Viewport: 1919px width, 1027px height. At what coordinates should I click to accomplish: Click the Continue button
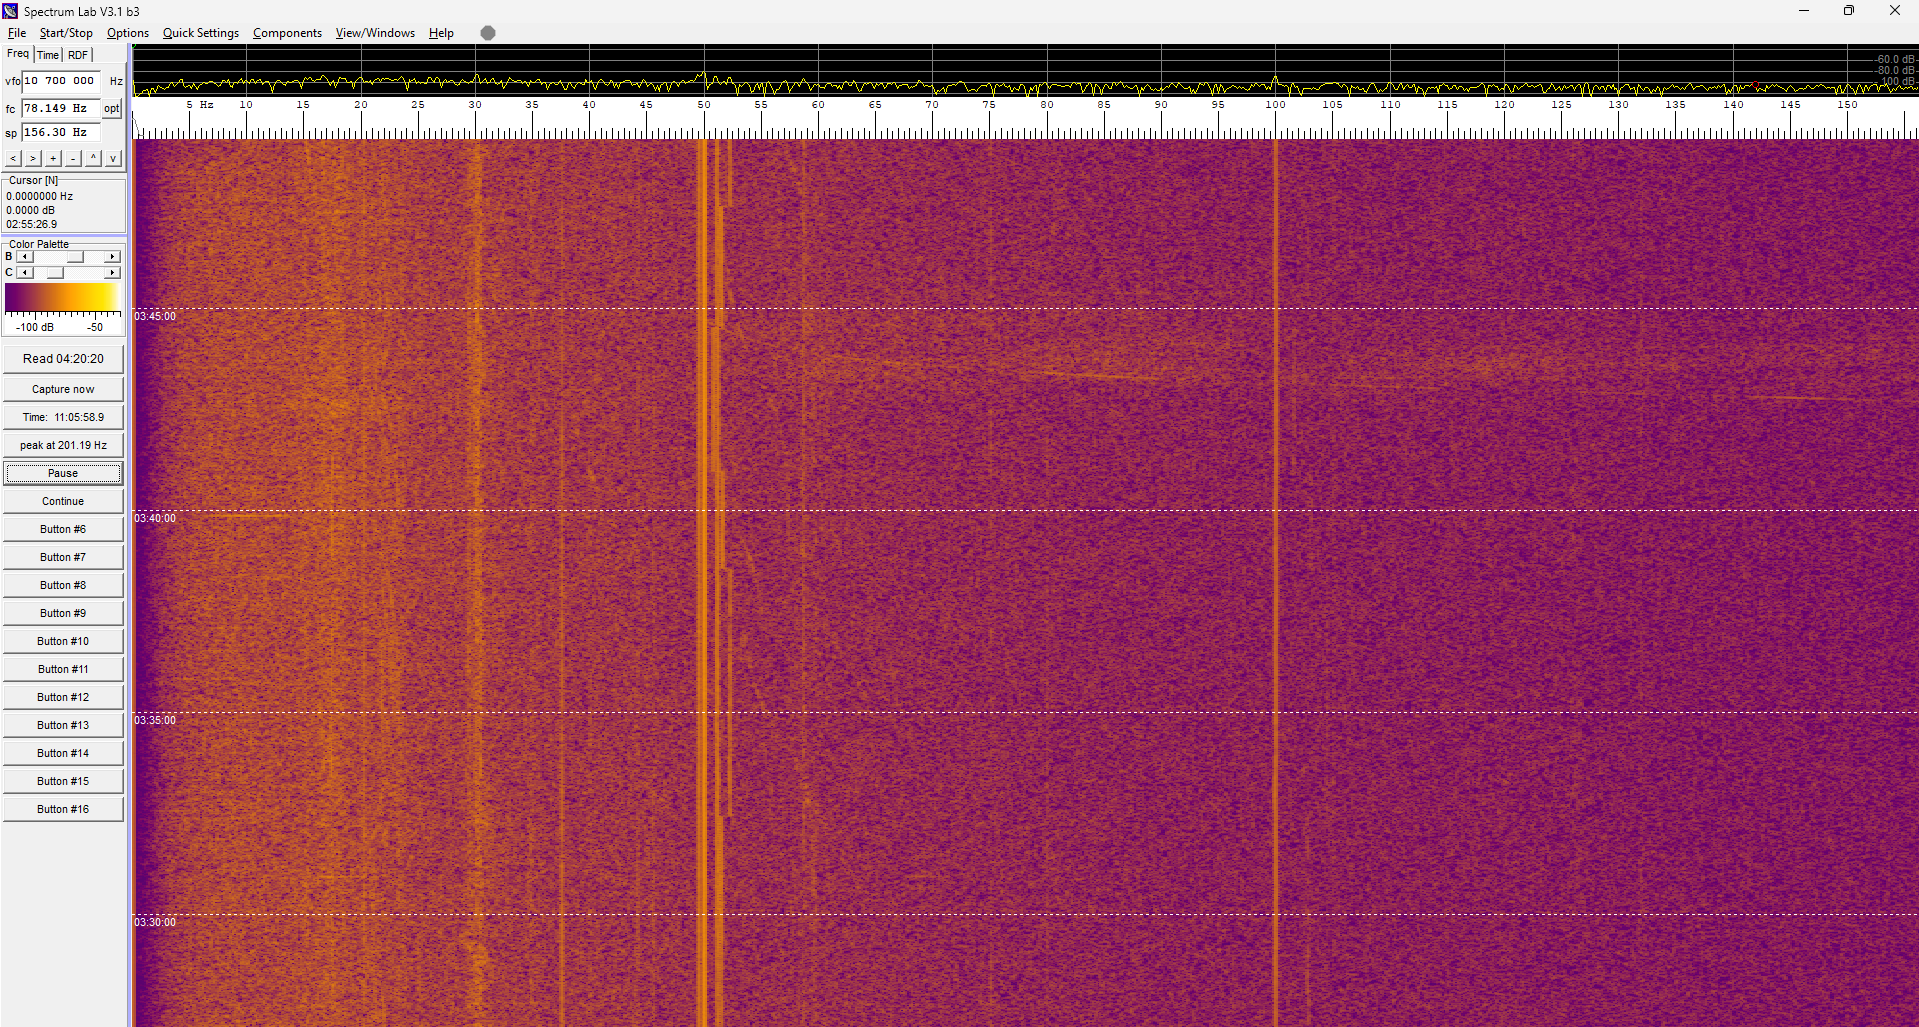coord(63,501)
